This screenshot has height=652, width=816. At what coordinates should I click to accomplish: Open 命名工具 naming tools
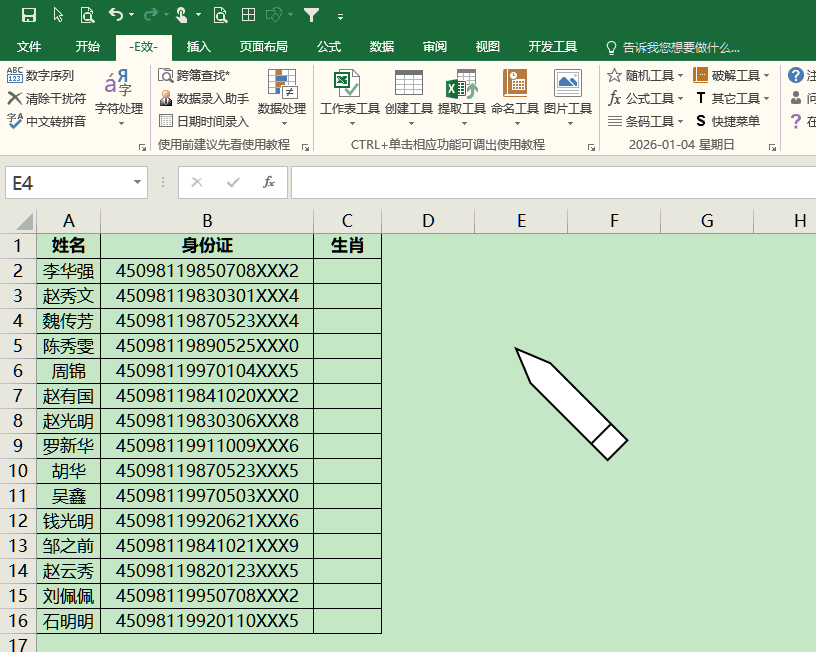click(x=515, y=94)
